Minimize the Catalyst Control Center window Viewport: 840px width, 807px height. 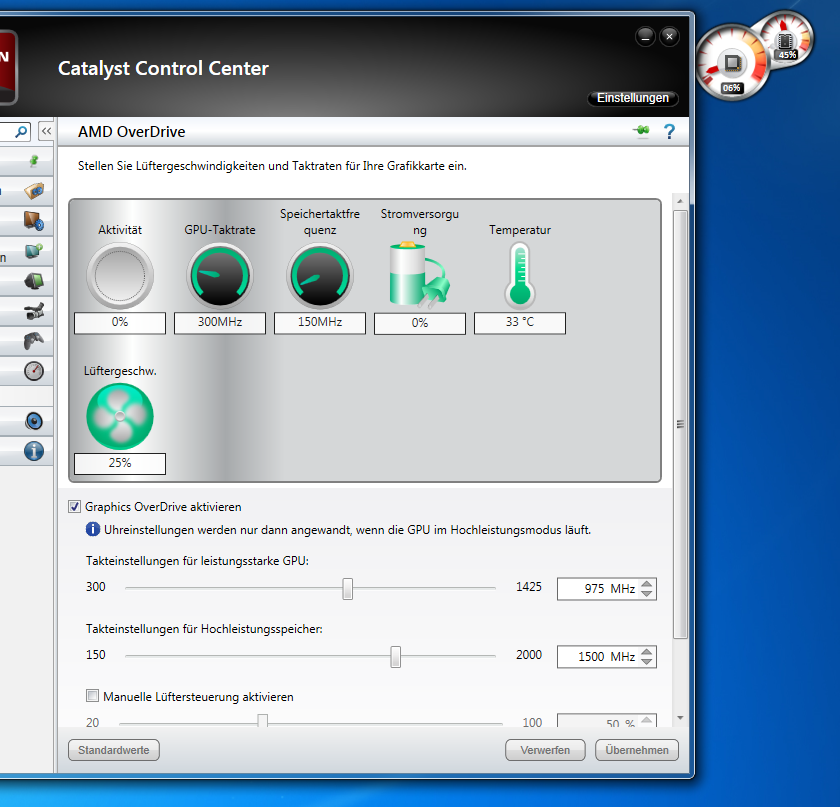[x=645, y=36]
